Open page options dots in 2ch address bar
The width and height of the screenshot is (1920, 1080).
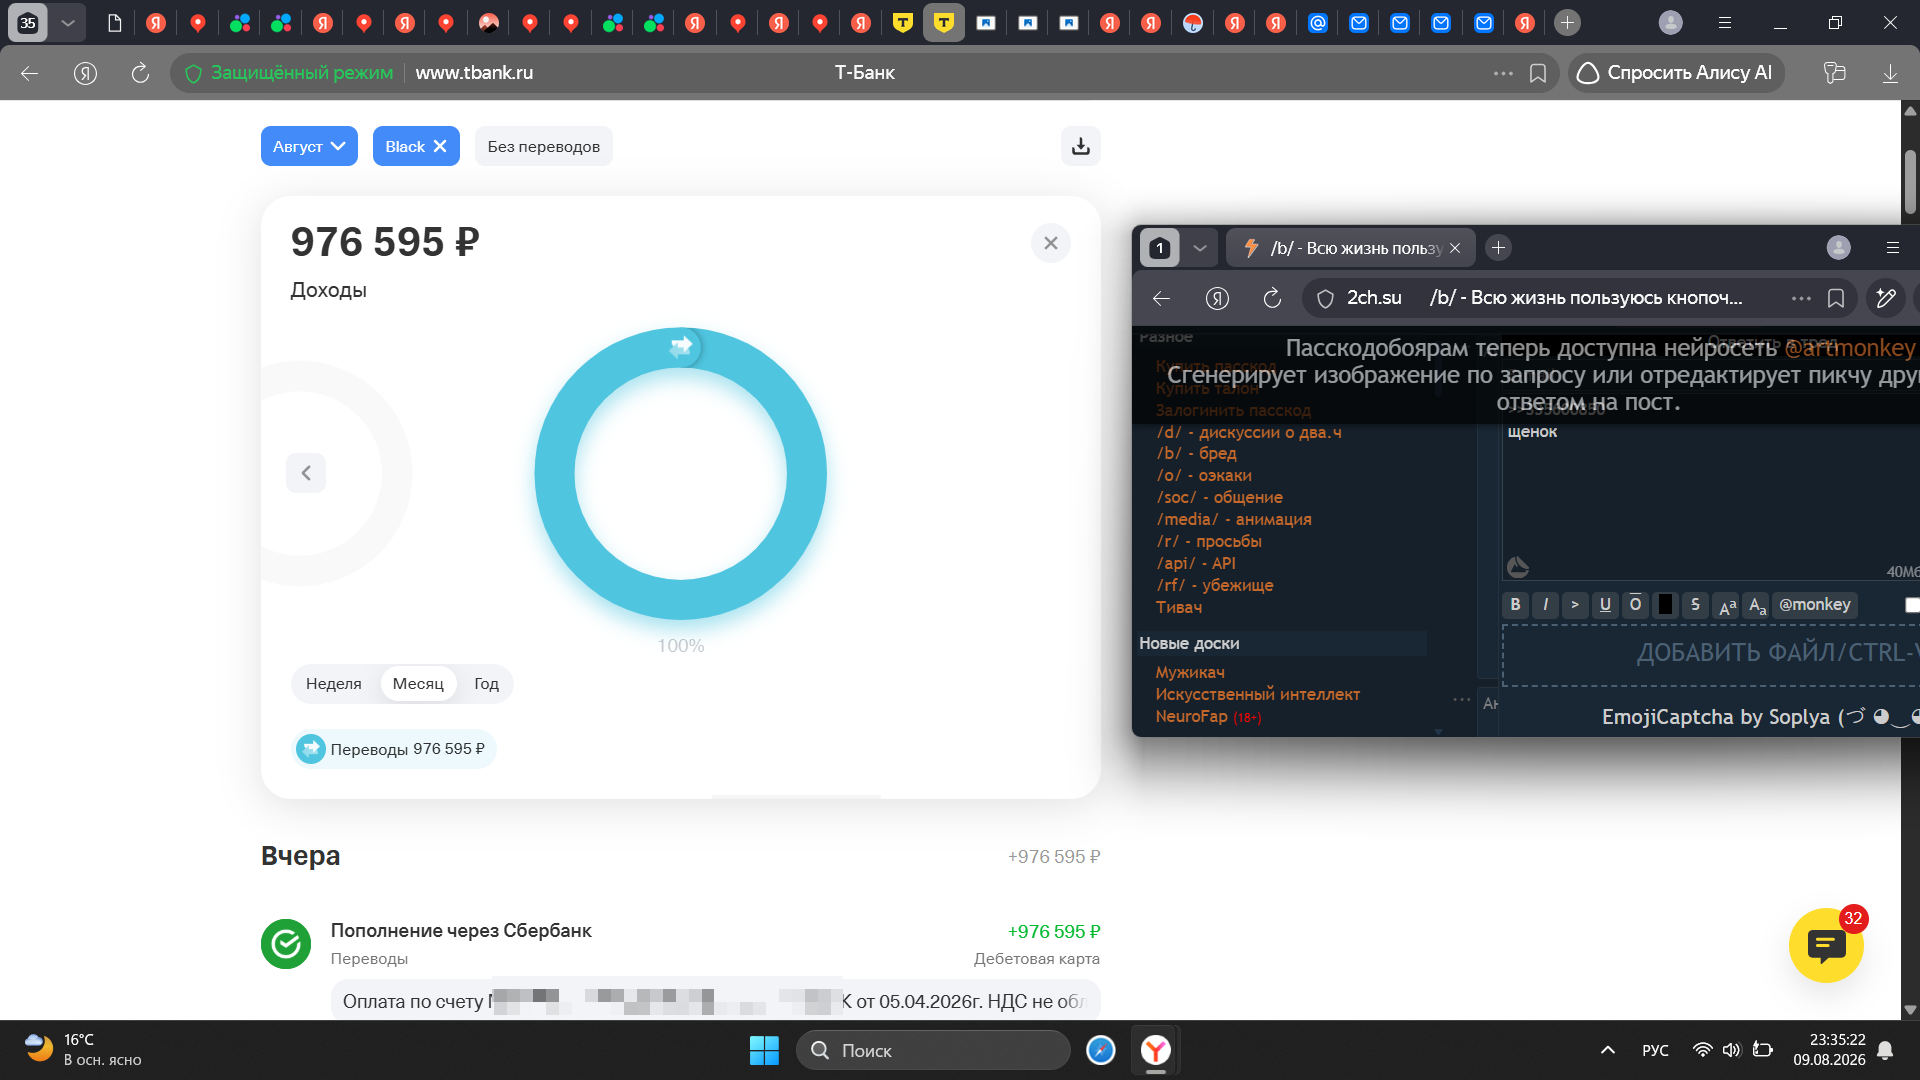click(x=1801, y=298)
